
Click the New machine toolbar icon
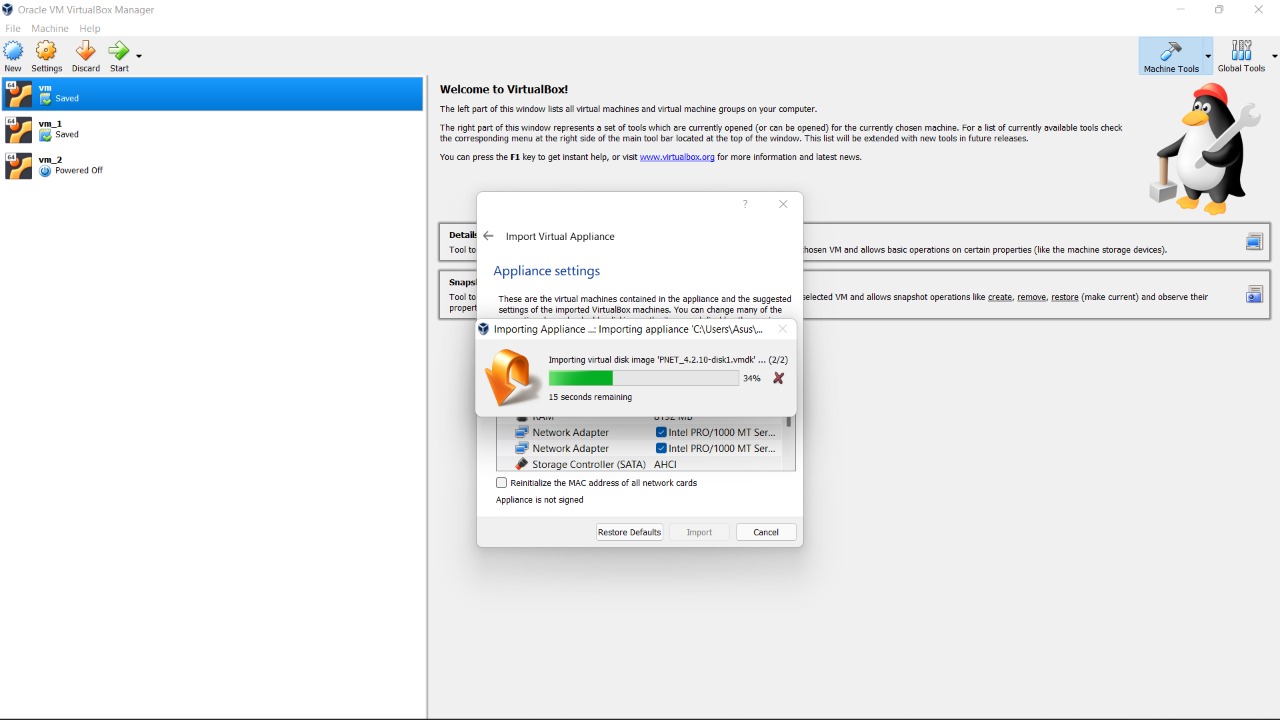click(13, 56)
